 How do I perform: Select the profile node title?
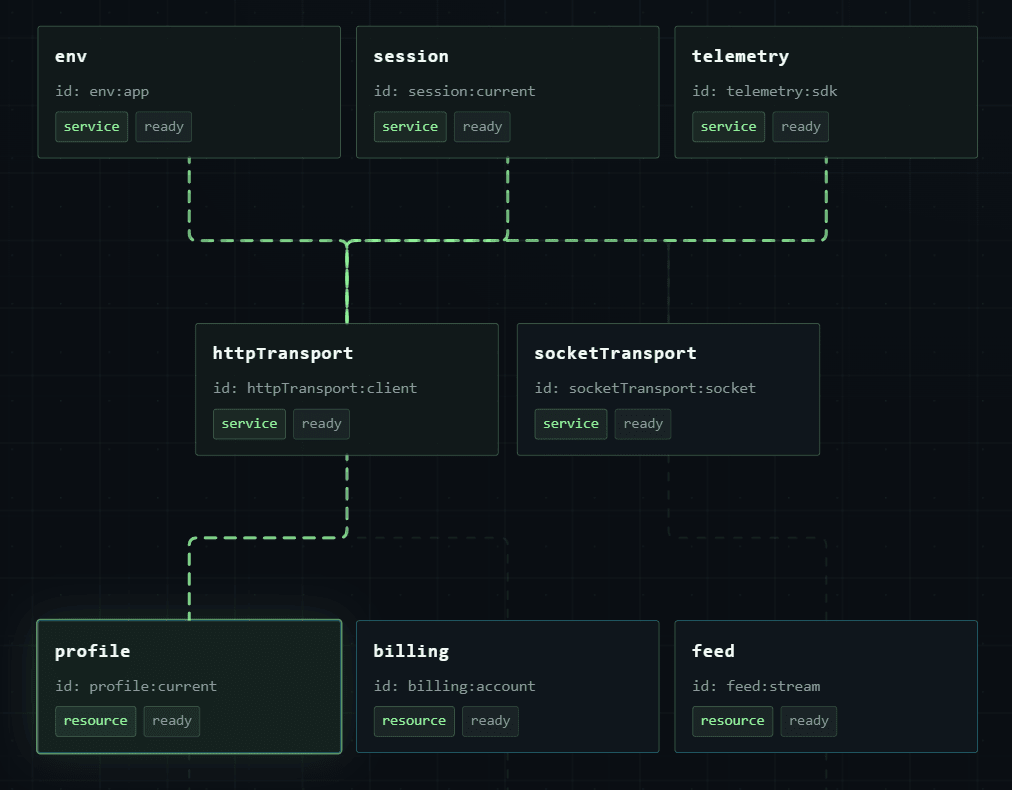tap(92, 651)
